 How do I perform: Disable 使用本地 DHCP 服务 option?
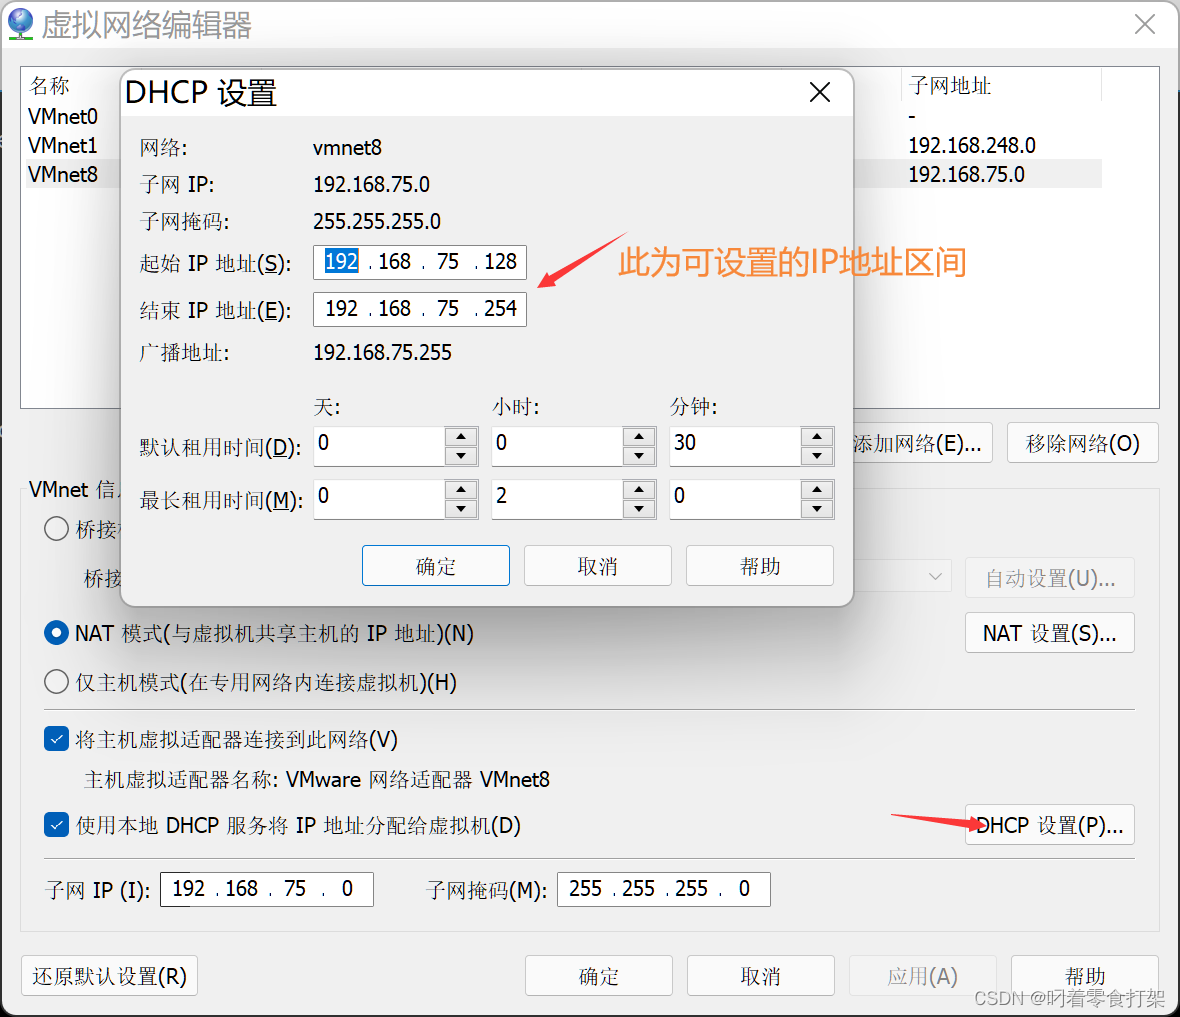click(x=56, y=825)
